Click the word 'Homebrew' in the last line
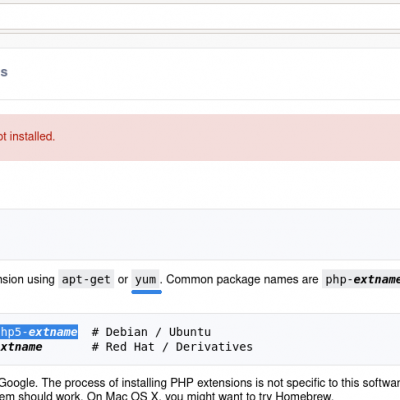This screenshot has width=400, height=400. pos(303,396)
